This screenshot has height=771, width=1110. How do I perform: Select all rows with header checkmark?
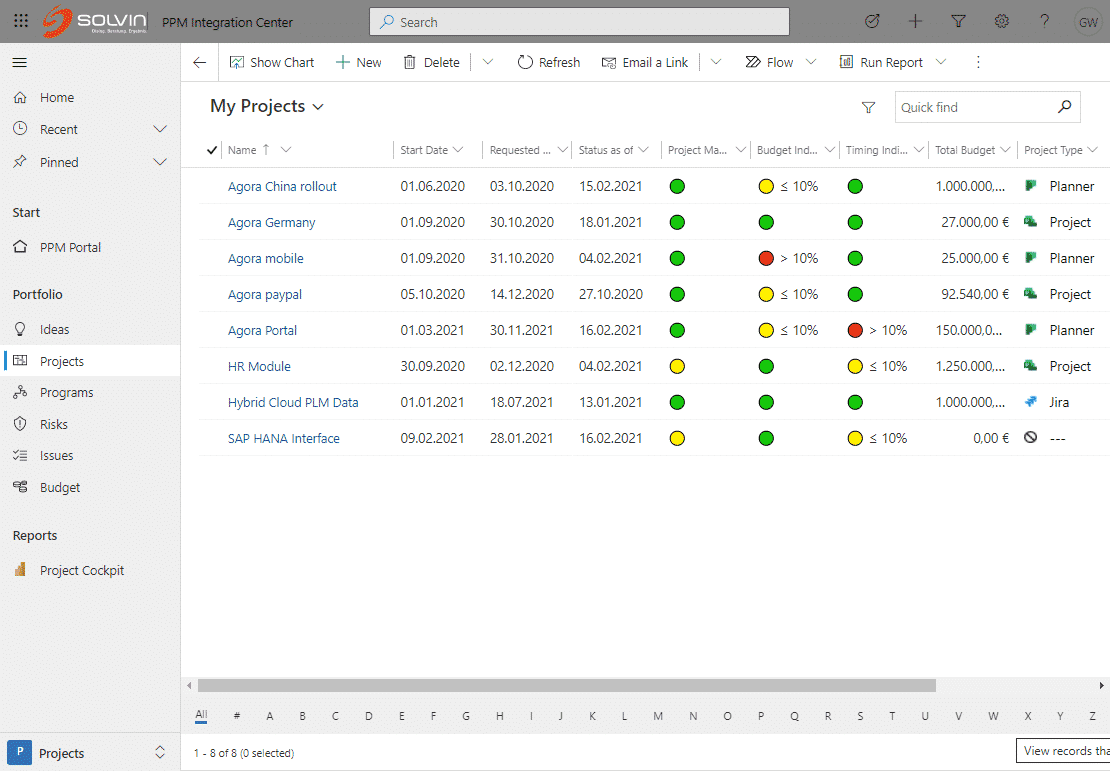click(212, 150)
